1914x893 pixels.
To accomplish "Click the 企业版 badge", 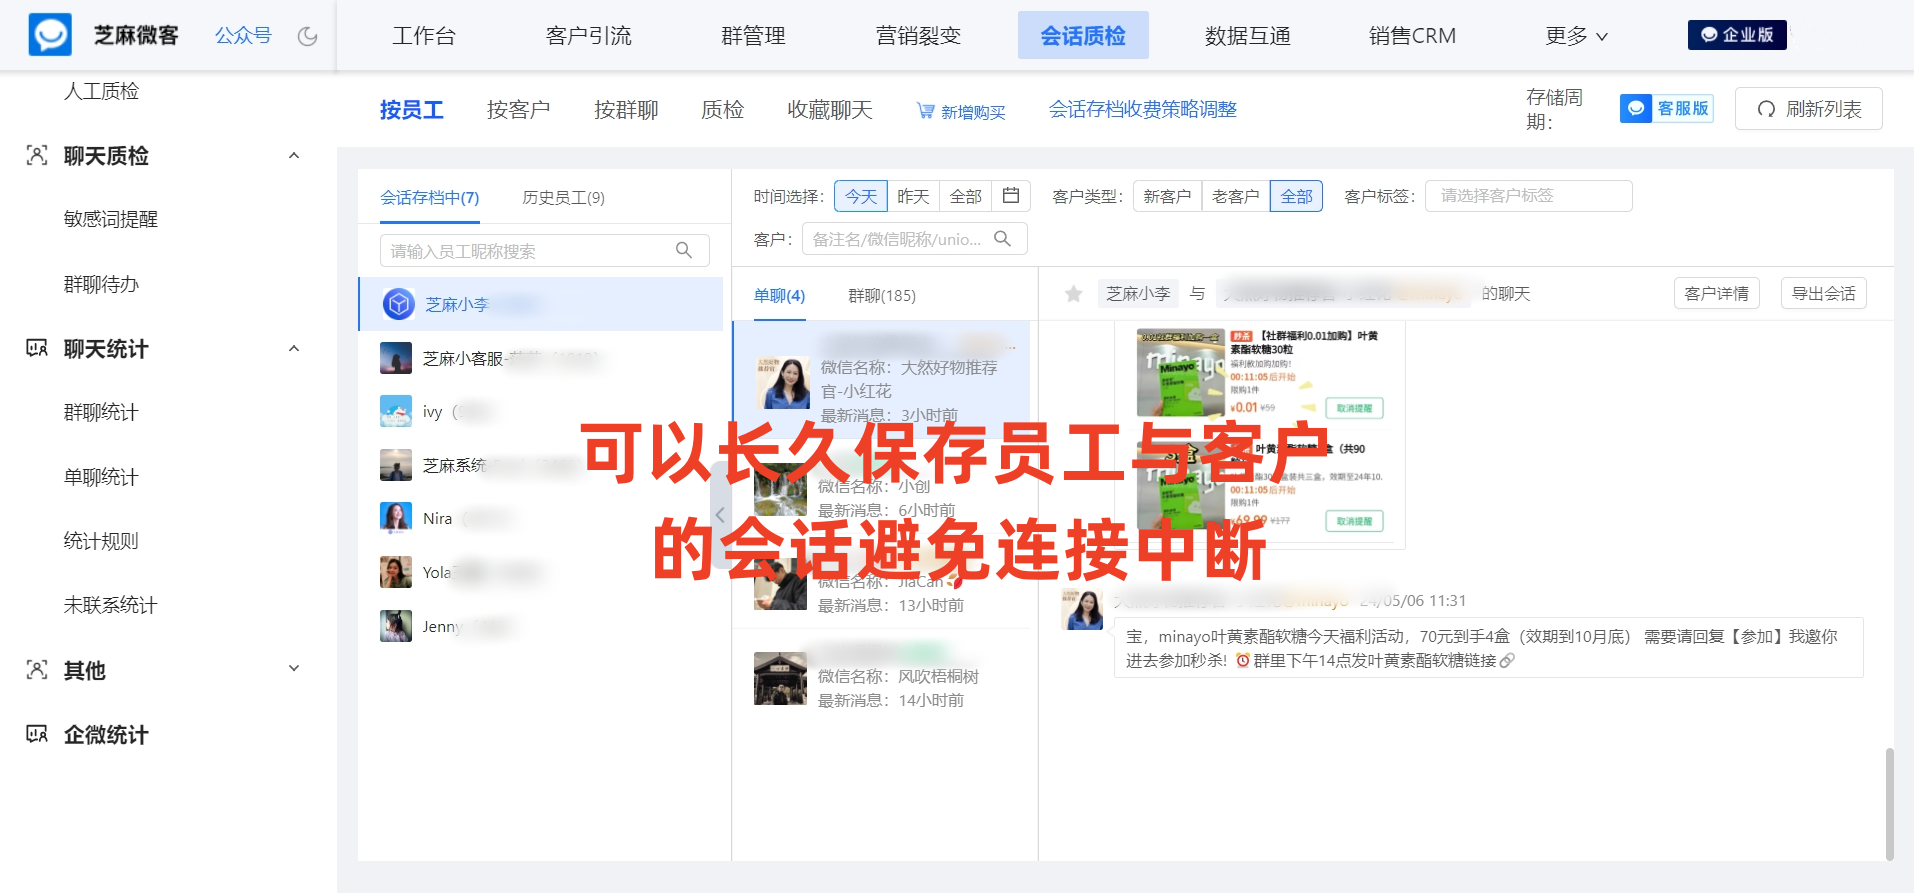I will coord(1737,35).
